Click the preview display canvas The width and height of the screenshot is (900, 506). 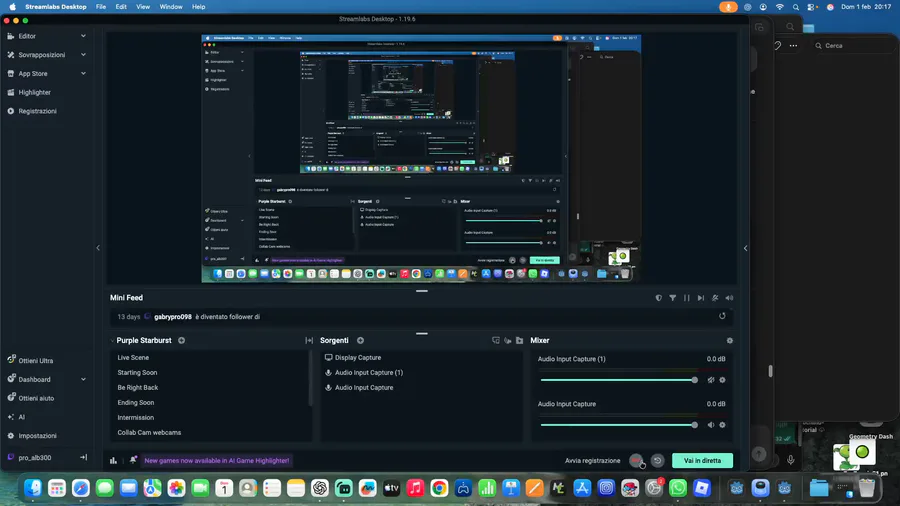point(421,159)
